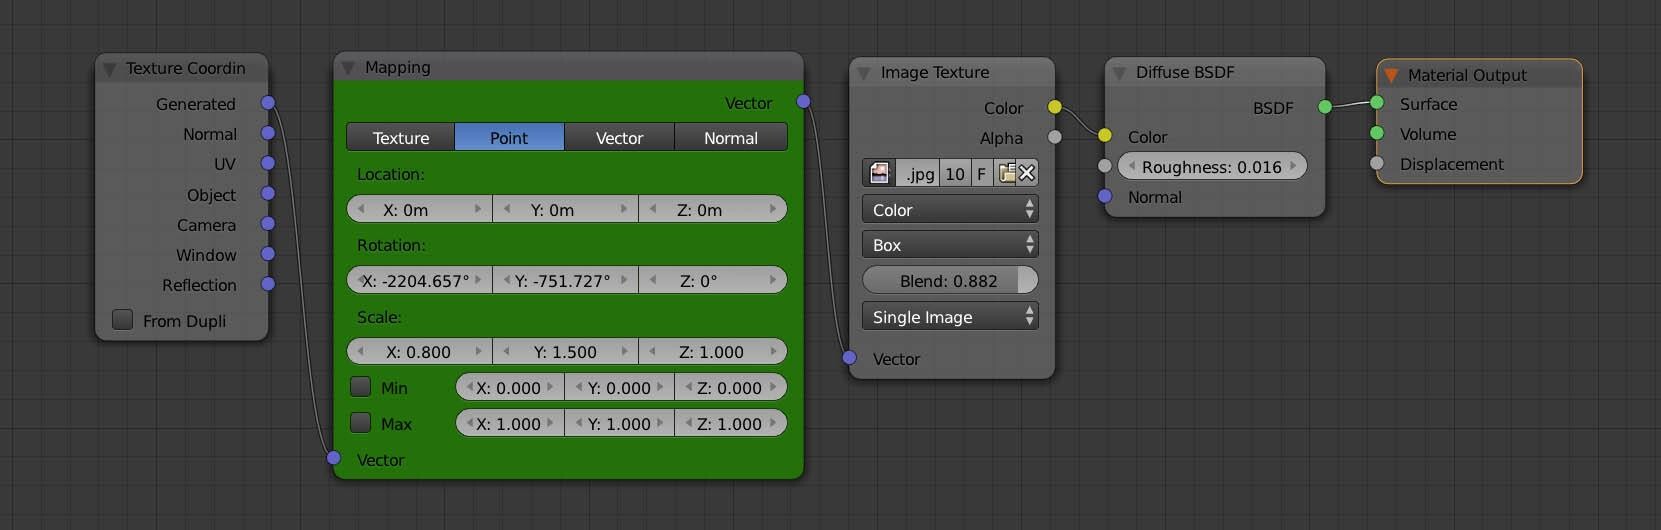The height and width of the screenshot is (530, 1661).
Task: Collapse the Material Output node
Action: 1391,75
